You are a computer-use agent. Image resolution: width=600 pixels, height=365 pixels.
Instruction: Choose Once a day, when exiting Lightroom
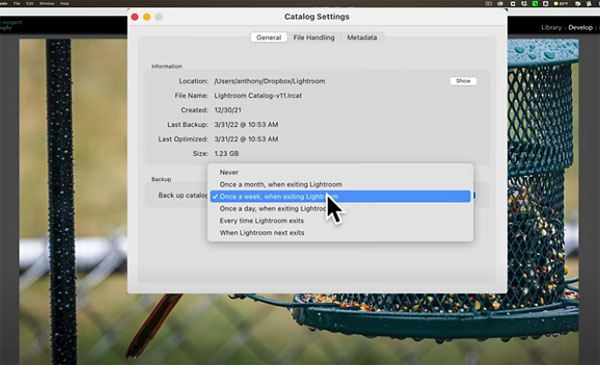pyautogui.click(x=340, y=209)
